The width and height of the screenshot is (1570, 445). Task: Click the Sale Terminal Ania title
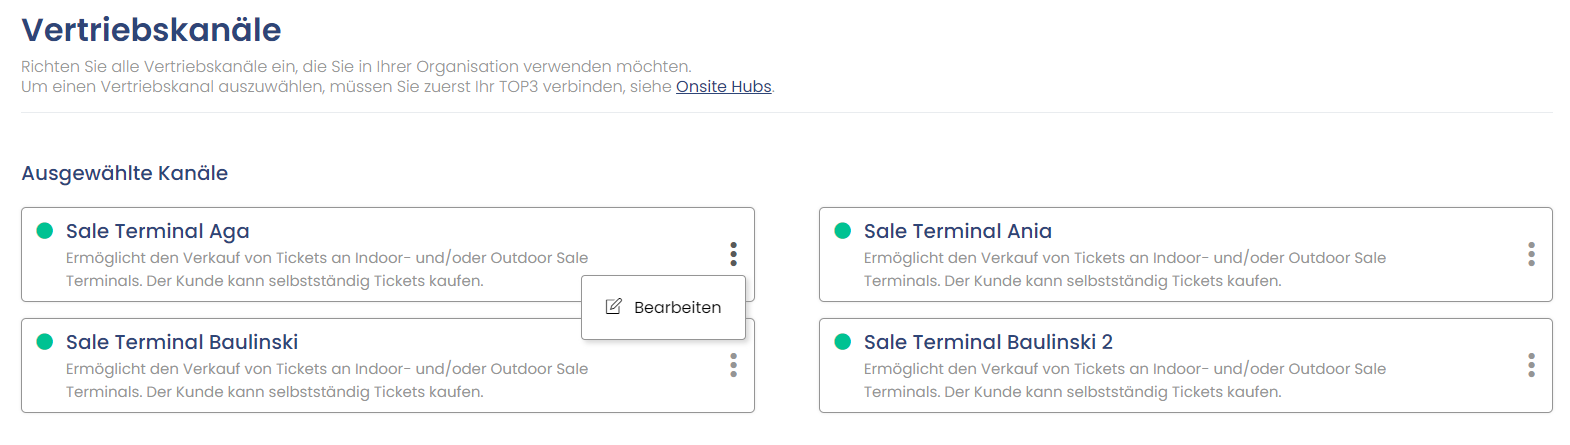tap(958, 231)
